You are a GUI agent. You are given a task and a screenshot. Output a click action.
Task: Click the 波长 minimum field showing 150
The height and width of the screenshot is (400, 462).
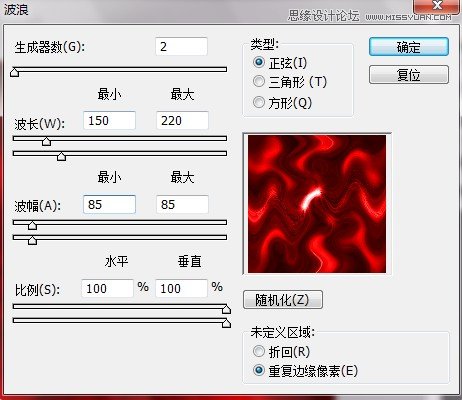109,120
